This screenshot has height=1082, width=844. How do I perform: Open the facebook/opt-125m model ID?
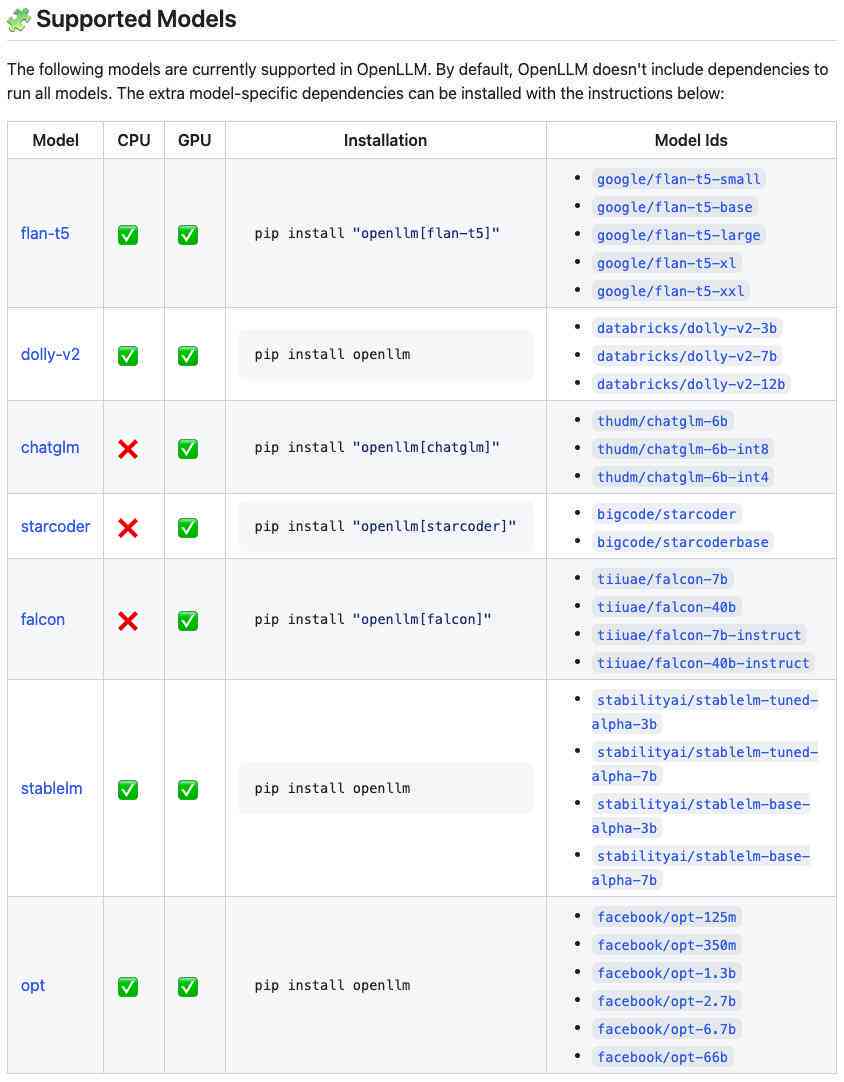tap(666, 917)
